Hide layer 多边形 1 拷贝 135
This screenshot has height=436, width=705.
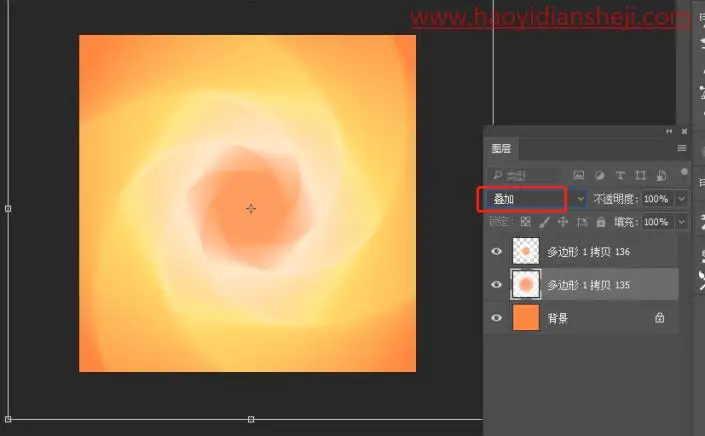496,285
